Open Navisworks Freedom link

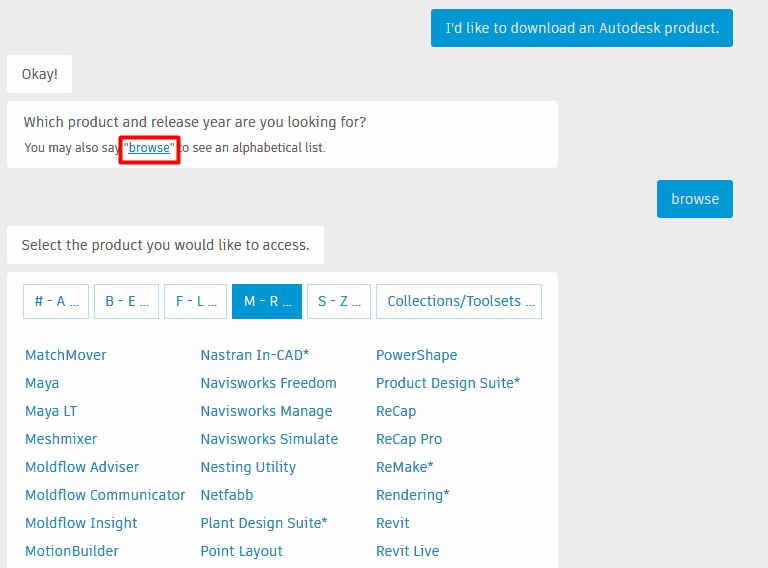pyautogui.click(x=268, y=383)
